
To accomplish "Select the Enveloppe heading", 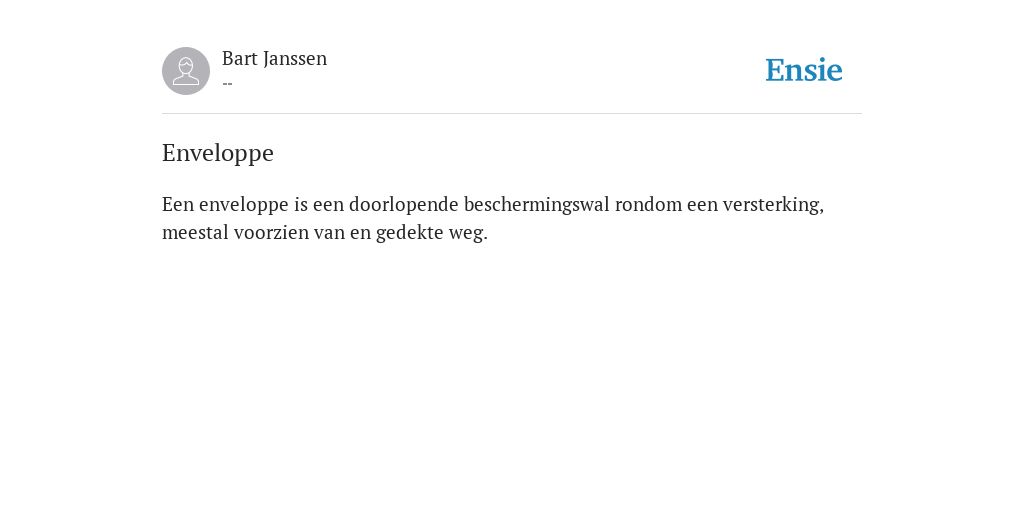I will [217, 153].
